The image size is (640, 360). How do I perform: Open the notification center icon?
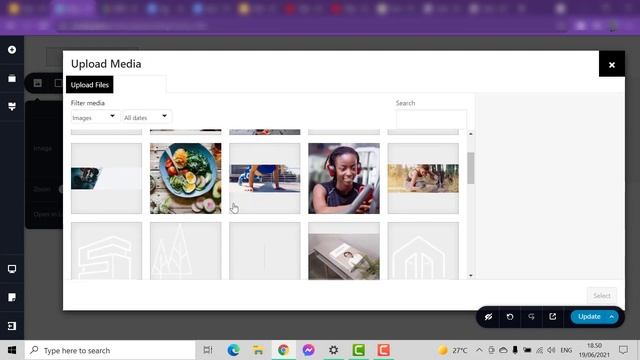(x=623, y=350)
